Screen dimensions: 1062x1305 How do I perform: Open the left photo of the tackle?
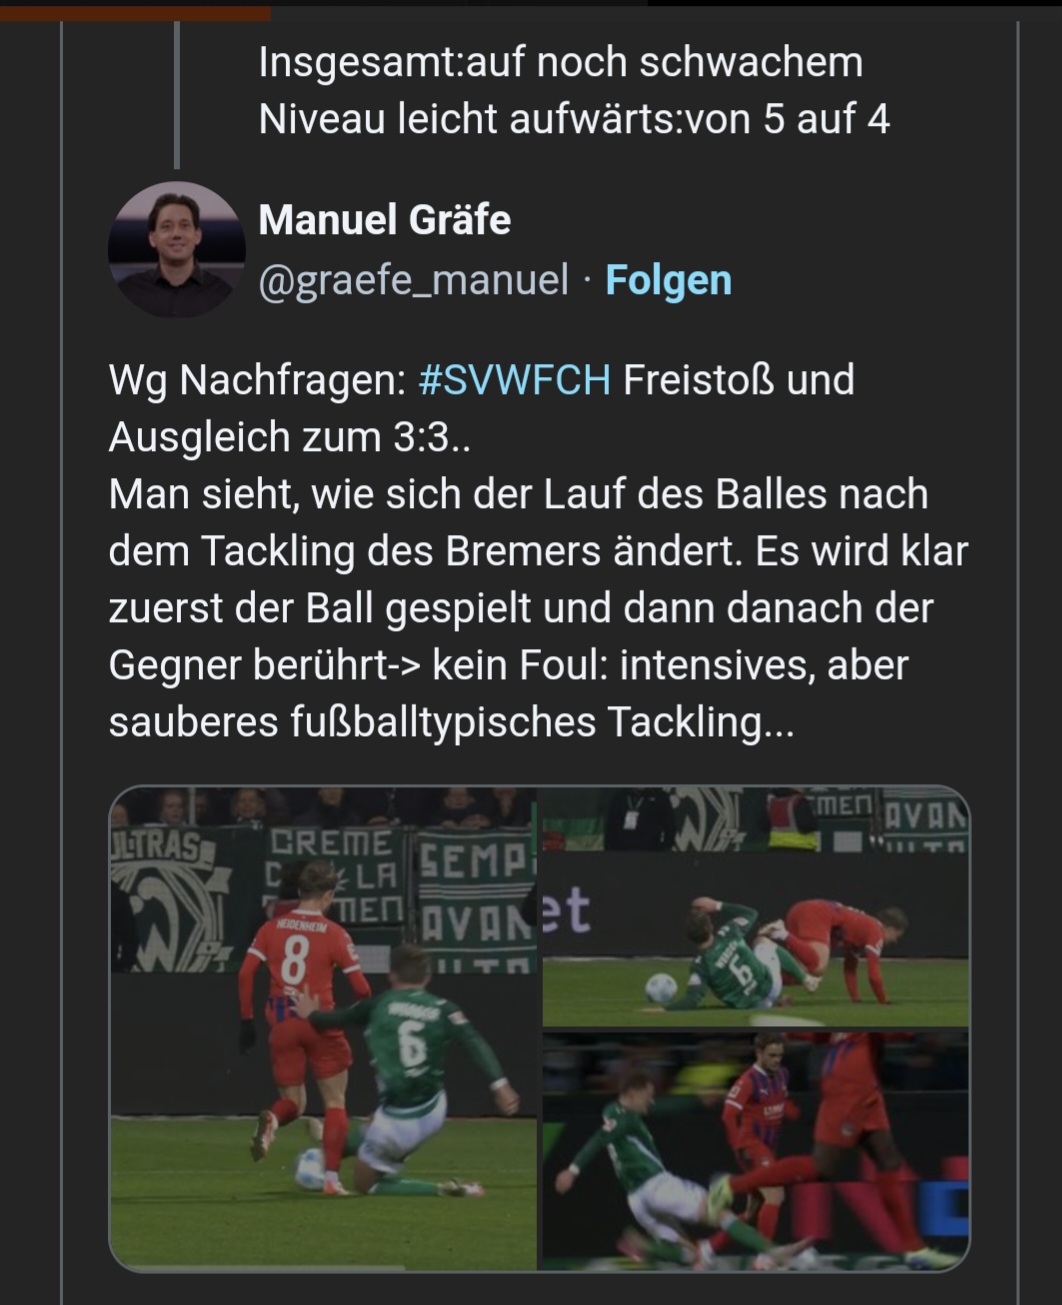click(323, 1028)
